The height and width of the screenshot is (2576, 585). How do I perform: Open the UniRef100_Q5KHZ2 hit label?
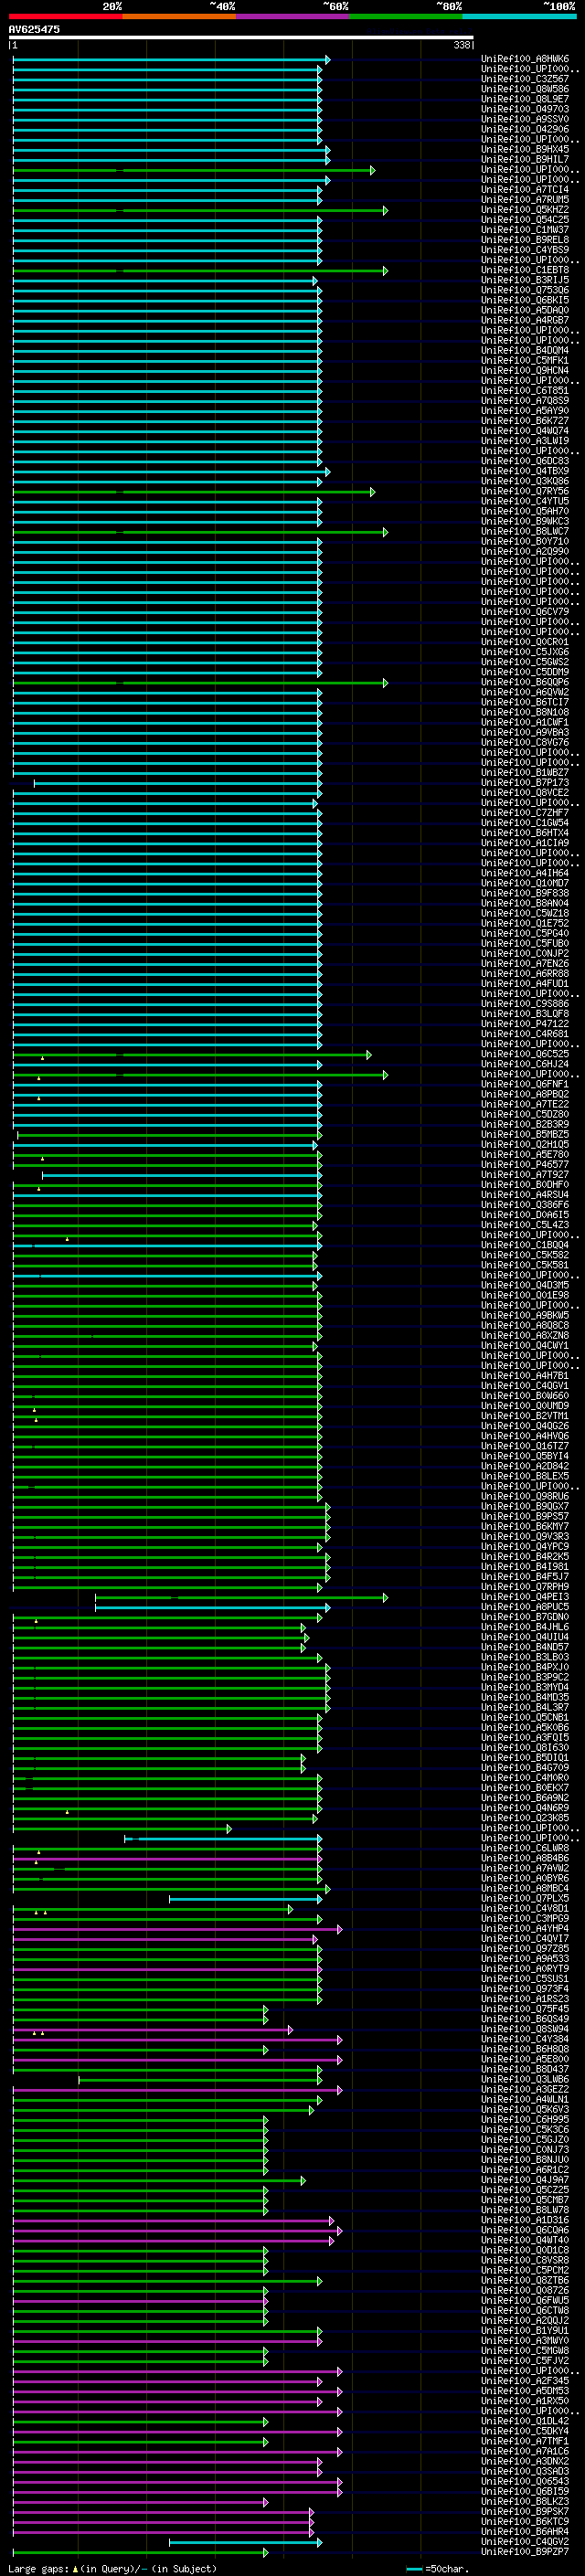tap(525, 210)
